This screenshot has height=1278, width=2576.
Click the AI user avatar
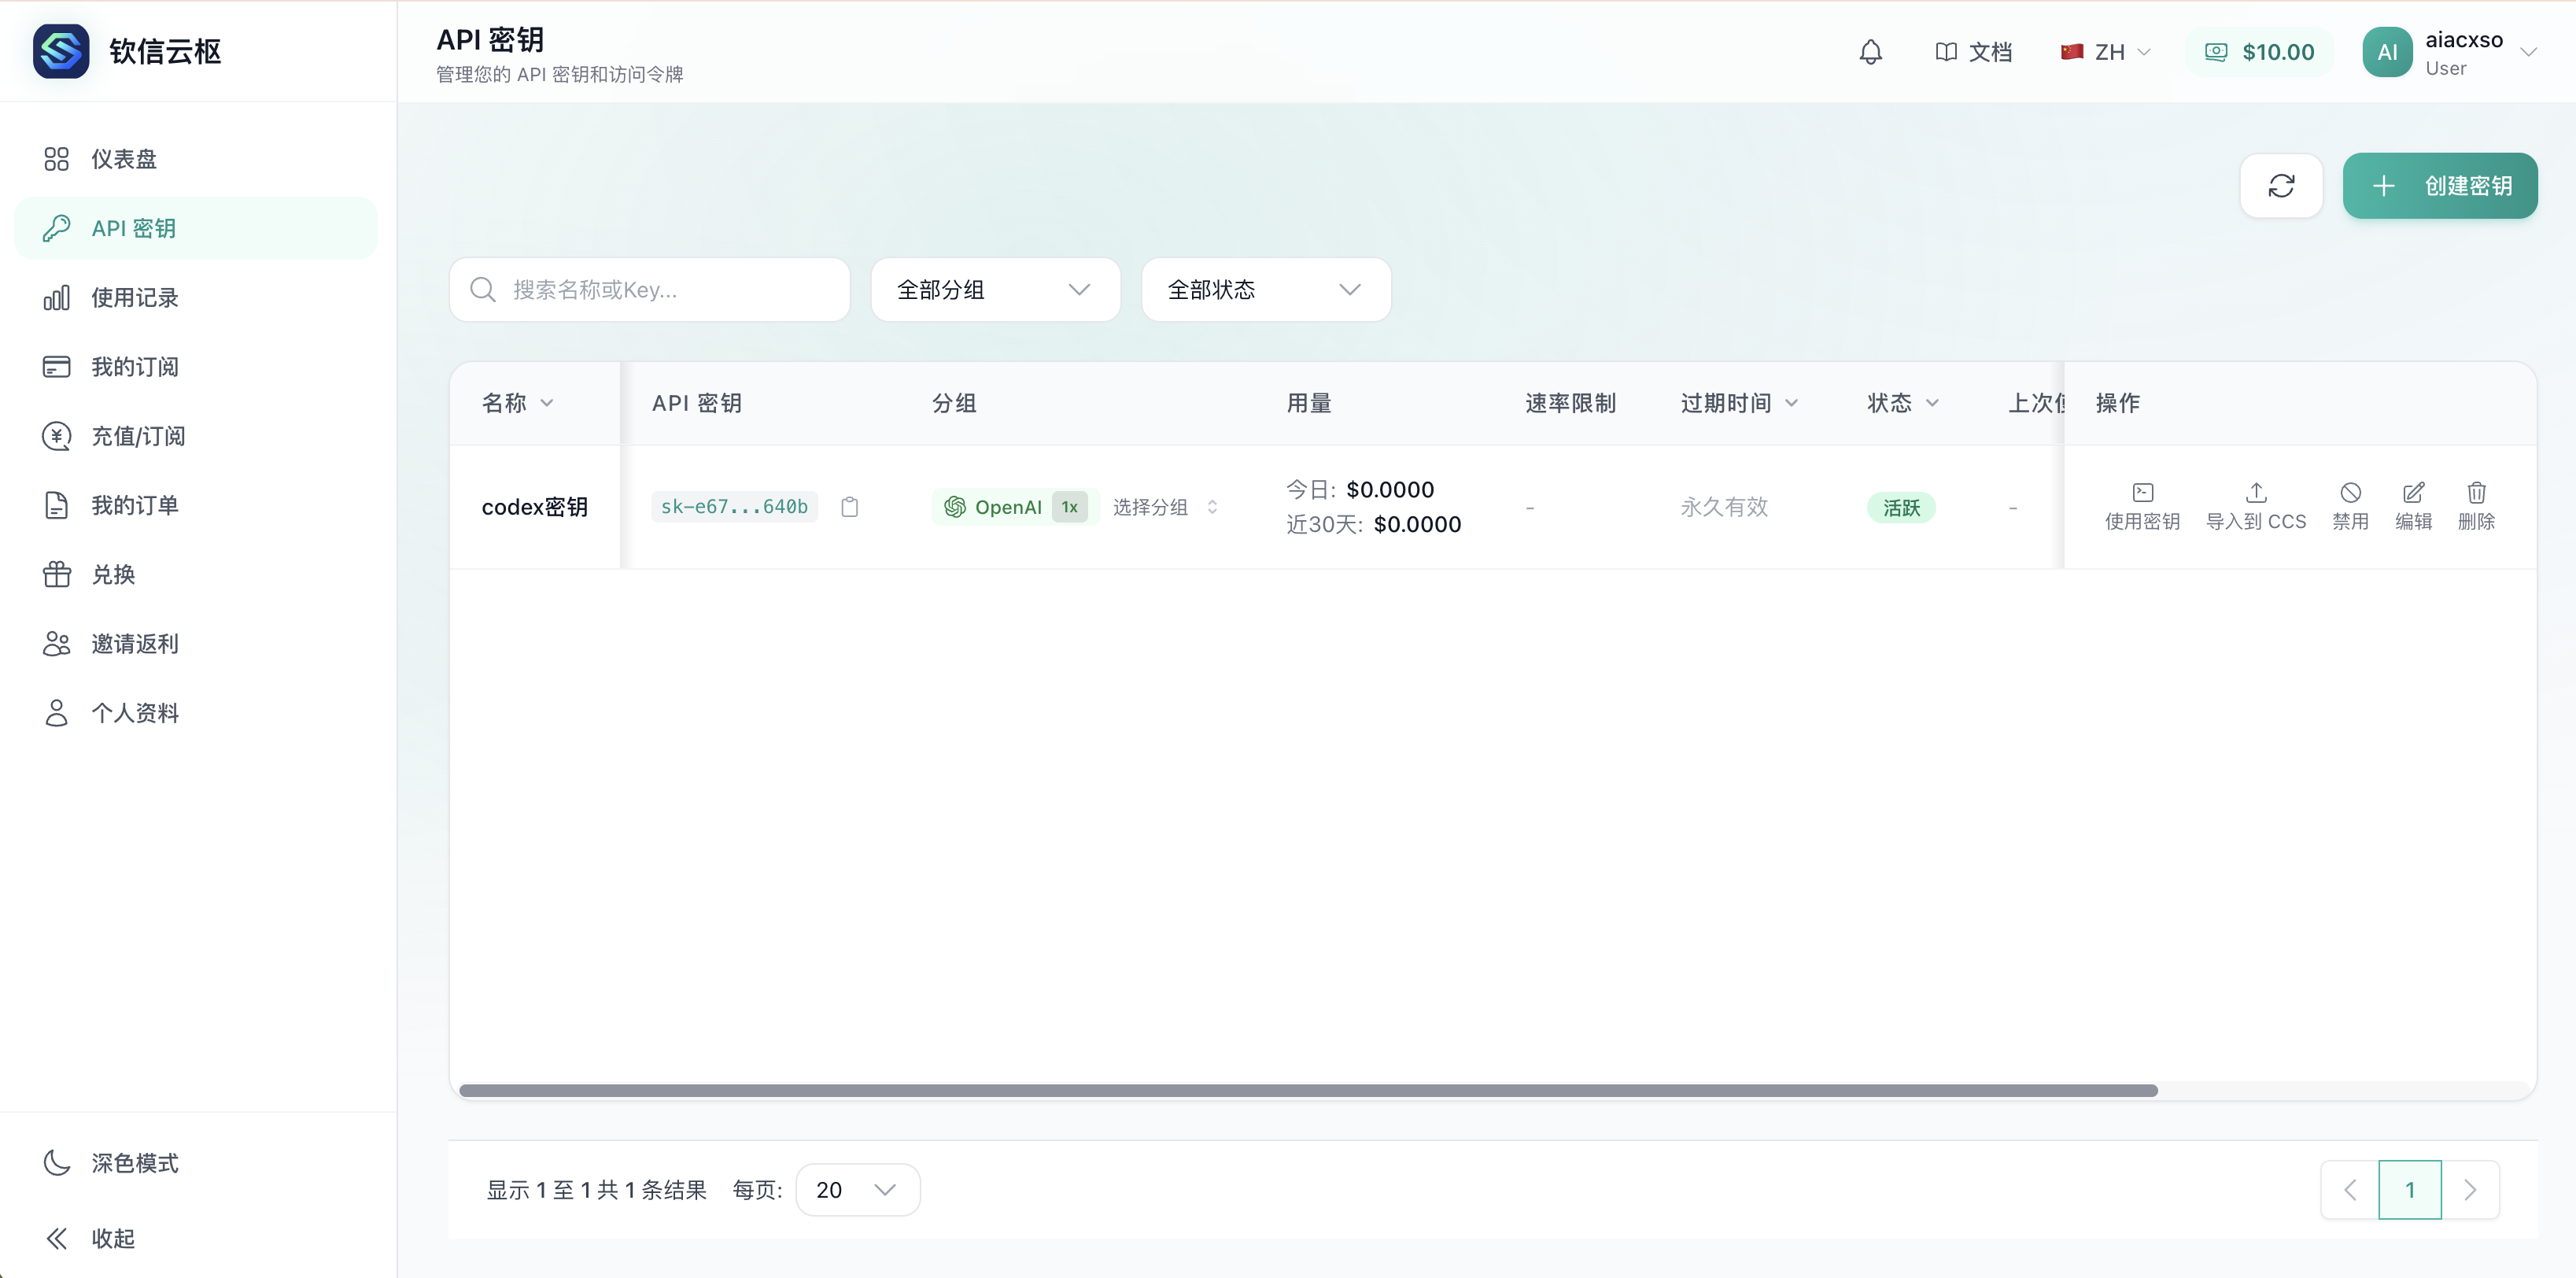(2387, 52)
